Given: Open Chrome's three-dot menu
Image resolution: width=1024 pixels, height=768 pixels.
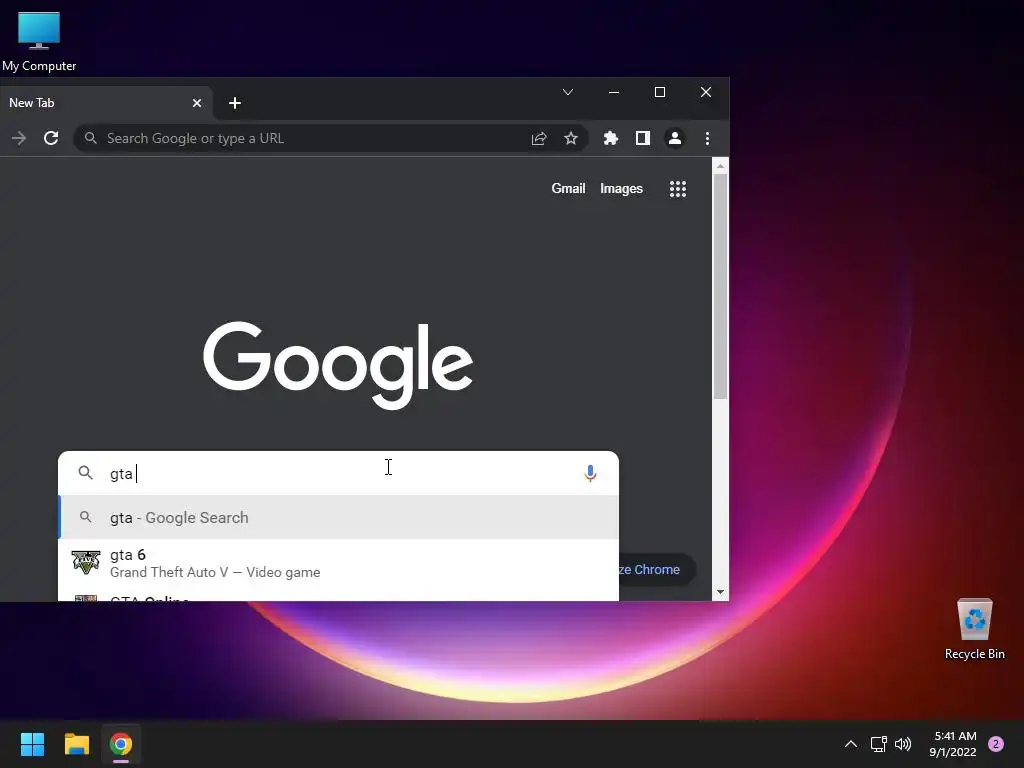Looking at the screenshot, I should click(707, 138).
